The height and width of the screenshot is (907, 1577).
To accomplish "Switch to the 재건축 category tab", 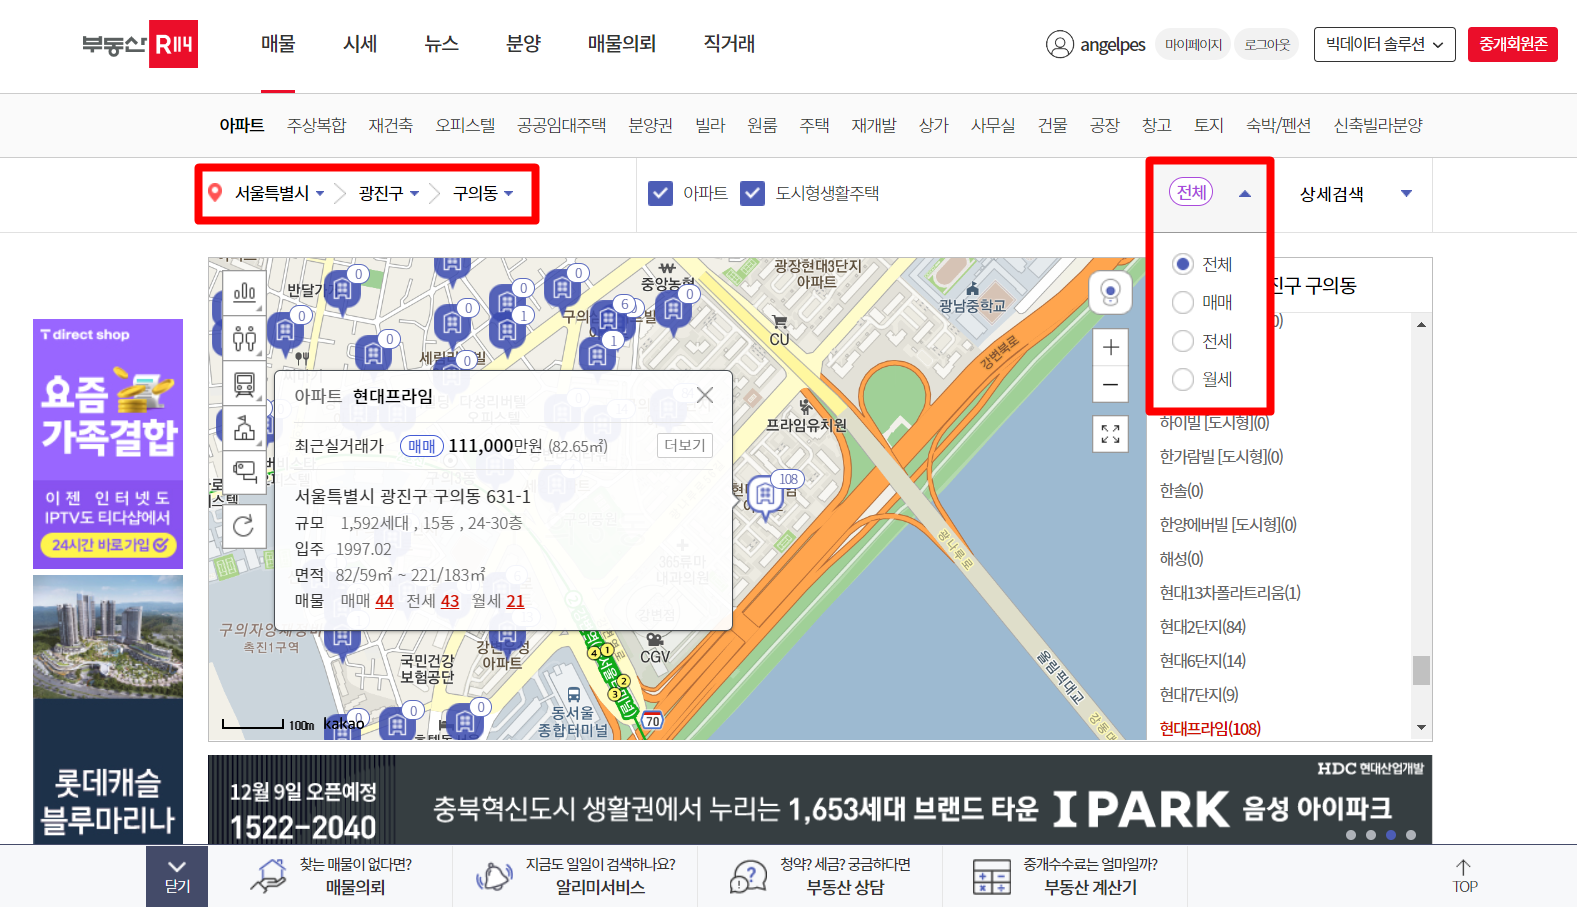I will pos(390,125).
